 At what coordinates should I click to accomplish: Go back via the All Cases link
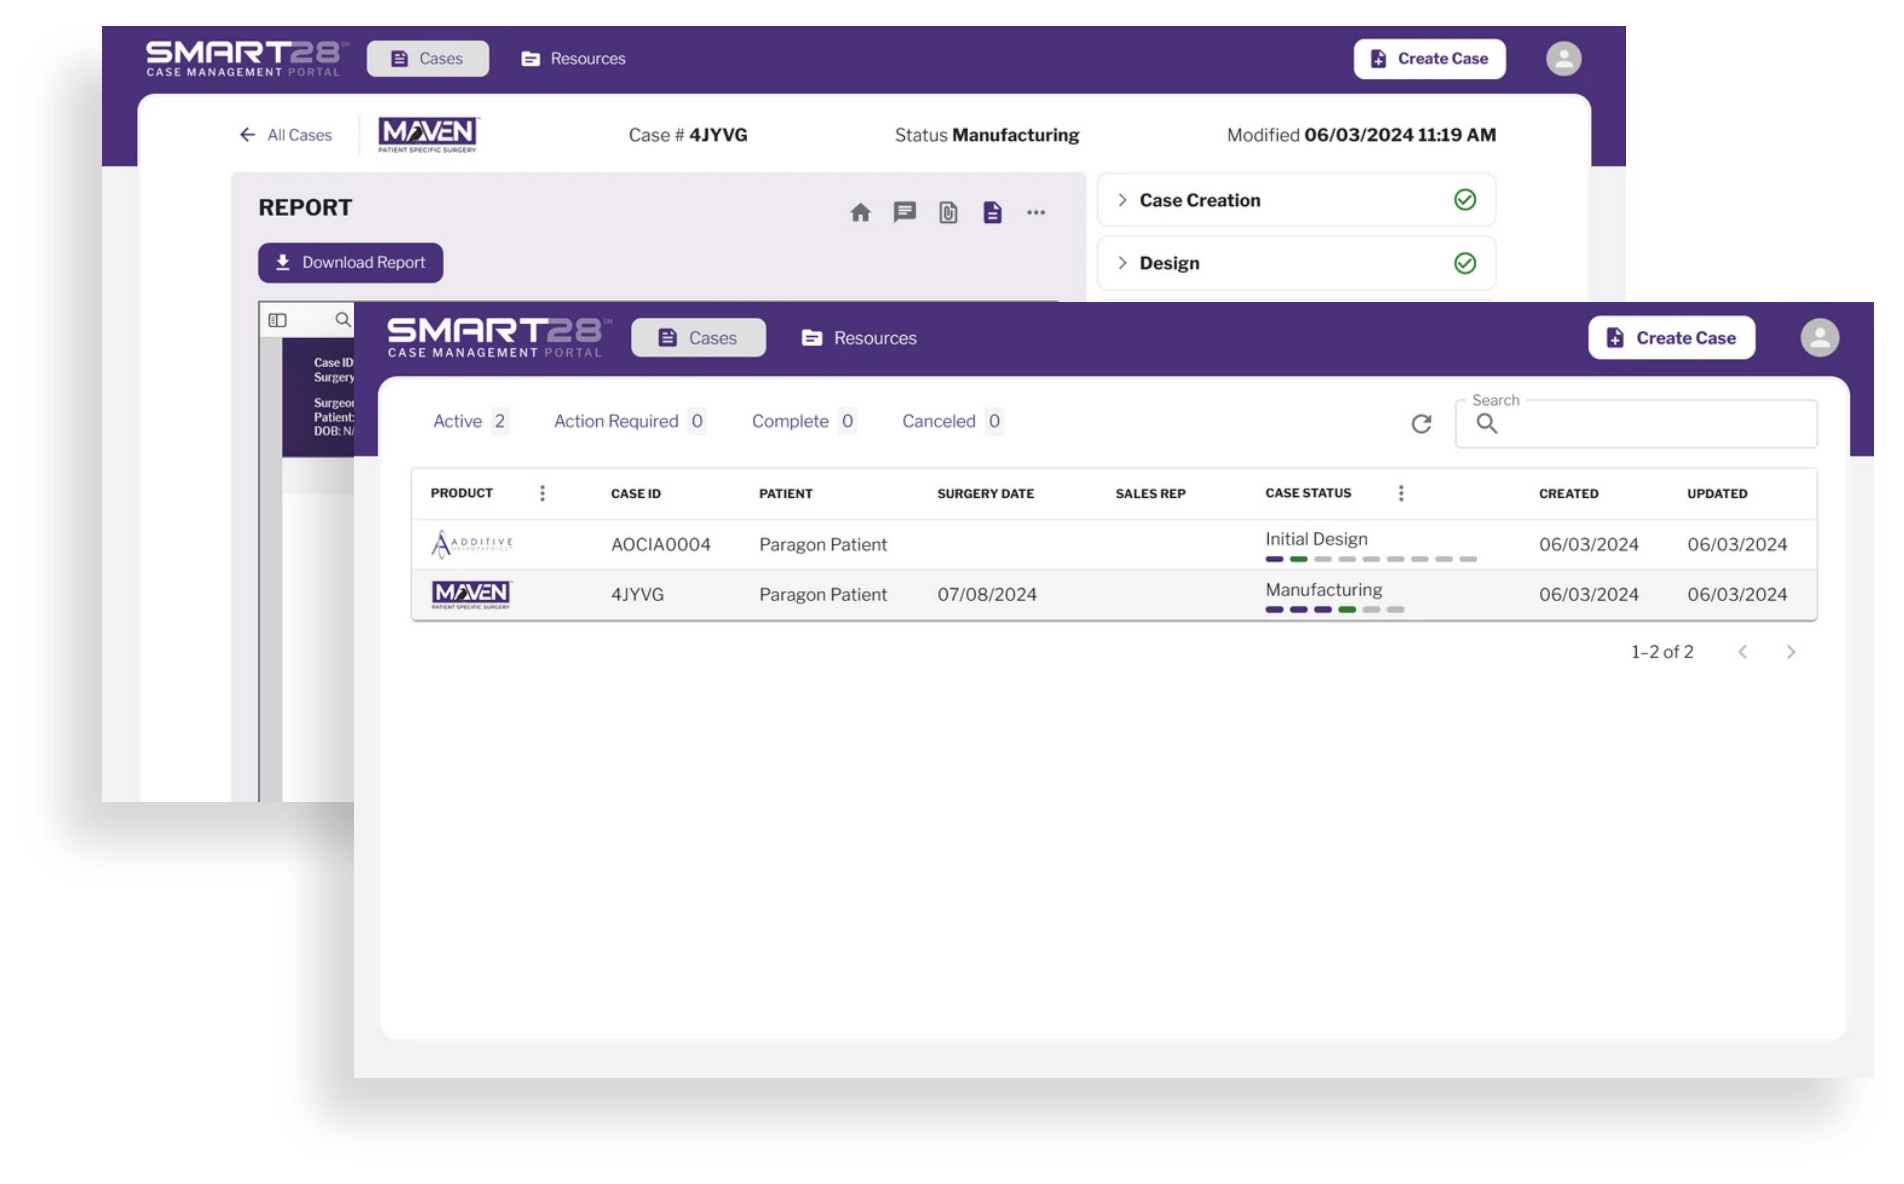tap(286, 135)
